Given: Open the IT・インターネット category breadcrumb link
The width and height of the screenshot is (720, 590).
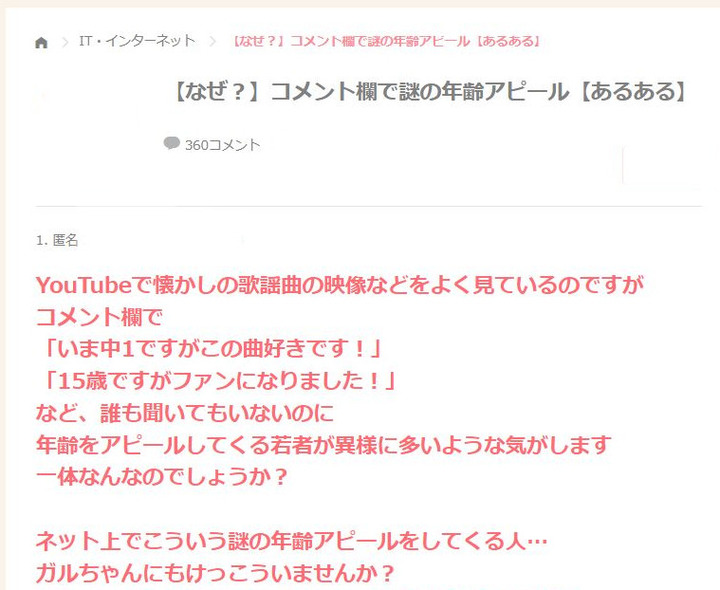Looking at the screenshot, I should coord(137,41).
